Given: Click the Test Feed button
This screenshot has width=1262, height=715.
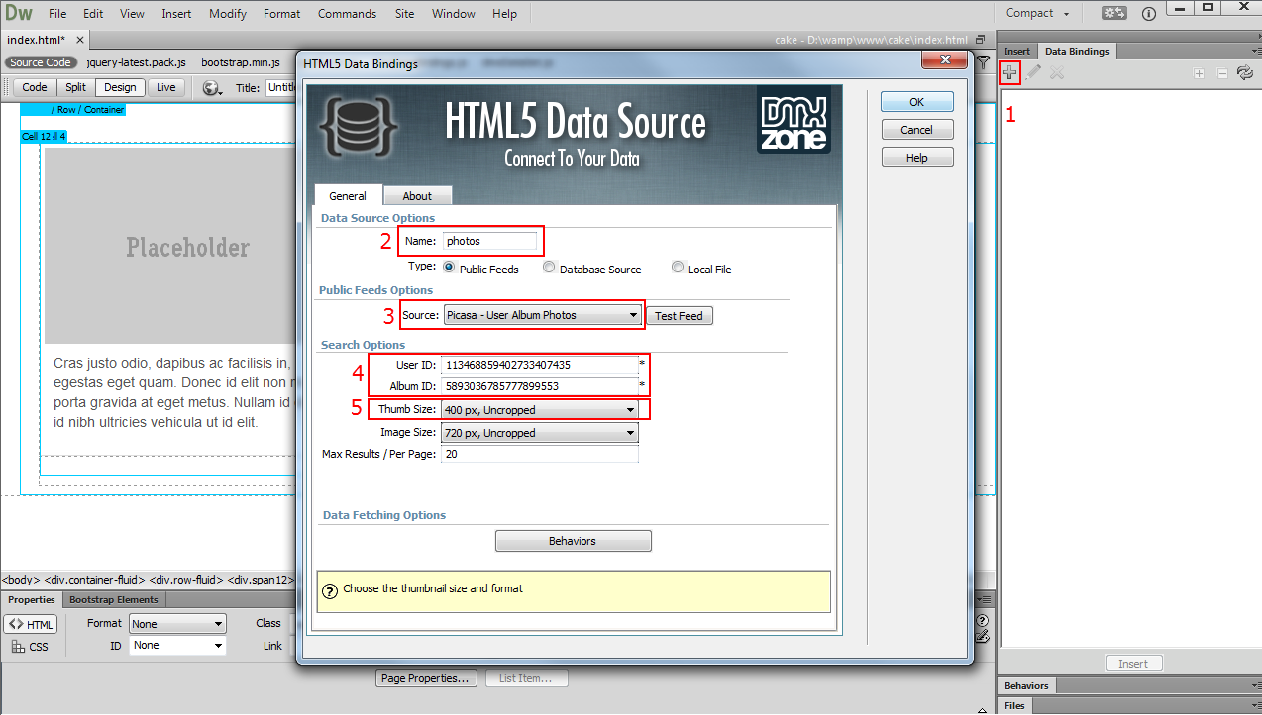Looking at the screenshot, I should tap(679, 316).
